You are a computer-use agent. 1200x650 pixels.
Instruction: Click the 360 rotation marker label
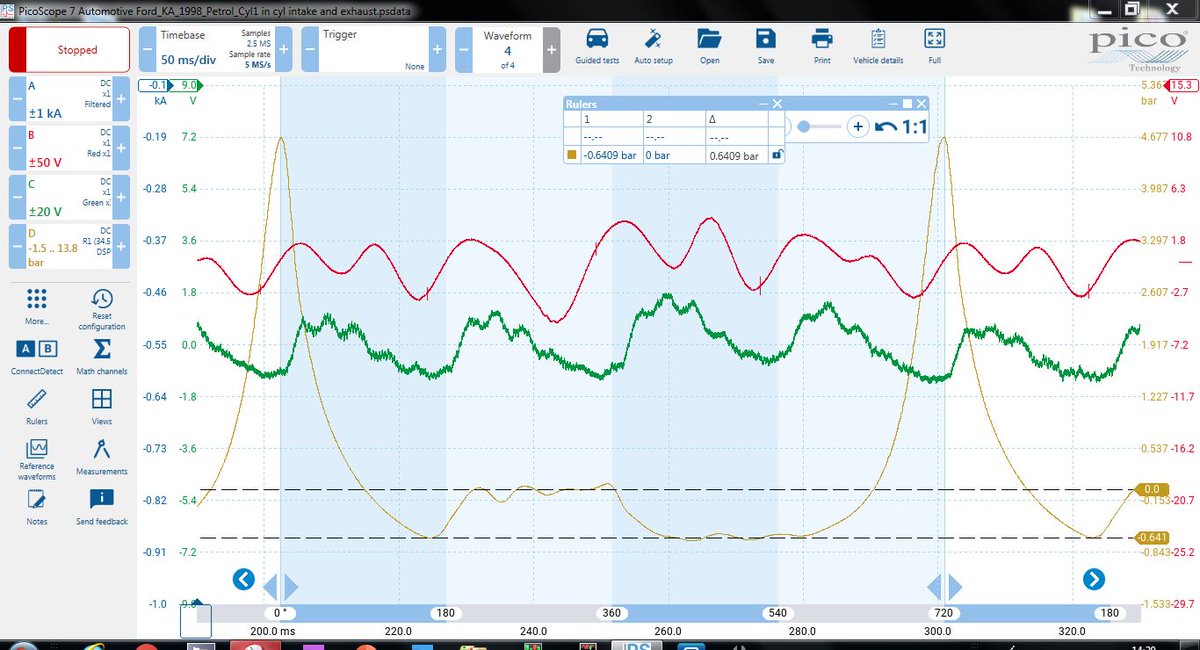(x=612, y=612)
